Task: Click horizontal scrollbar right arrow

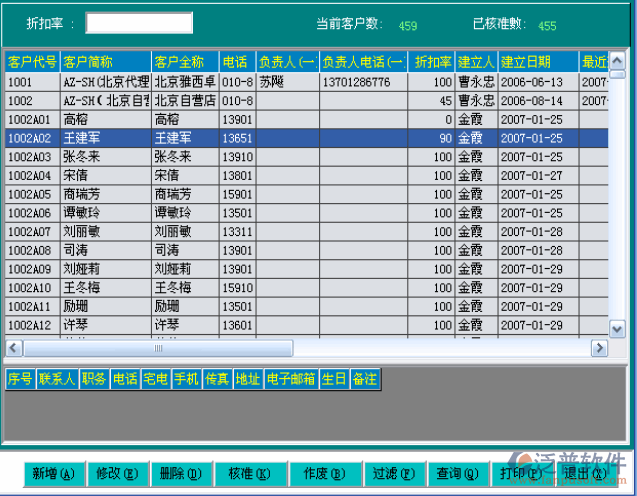Action: point(599,348)
